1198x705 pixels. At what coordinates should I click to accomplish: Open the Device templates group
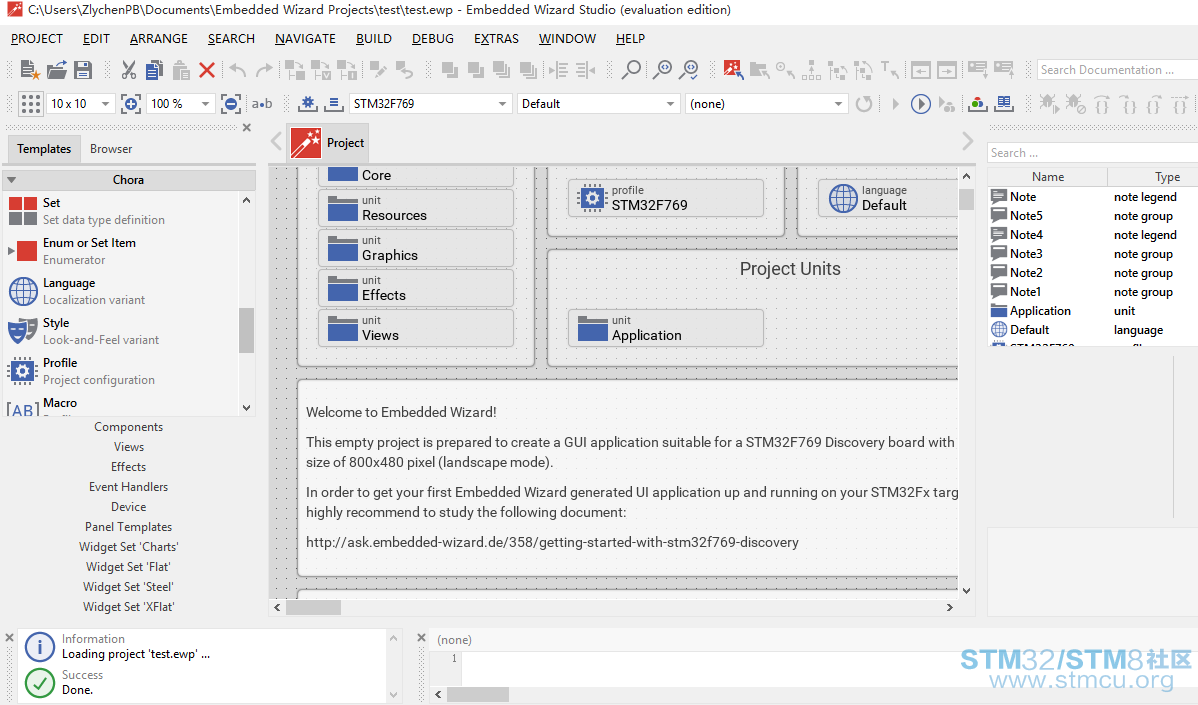pyautogui.click(x=128, y=506)
